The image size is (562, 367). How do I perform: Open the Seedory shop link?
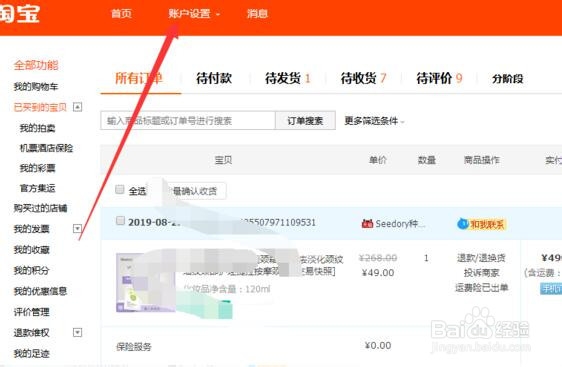400,224
